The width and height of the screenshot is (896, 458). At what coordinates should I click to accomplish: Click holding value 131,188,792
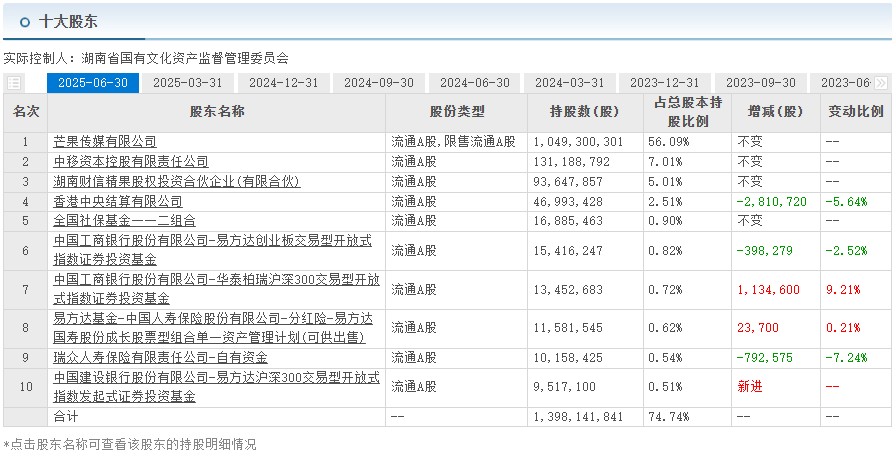click(571, 162)
